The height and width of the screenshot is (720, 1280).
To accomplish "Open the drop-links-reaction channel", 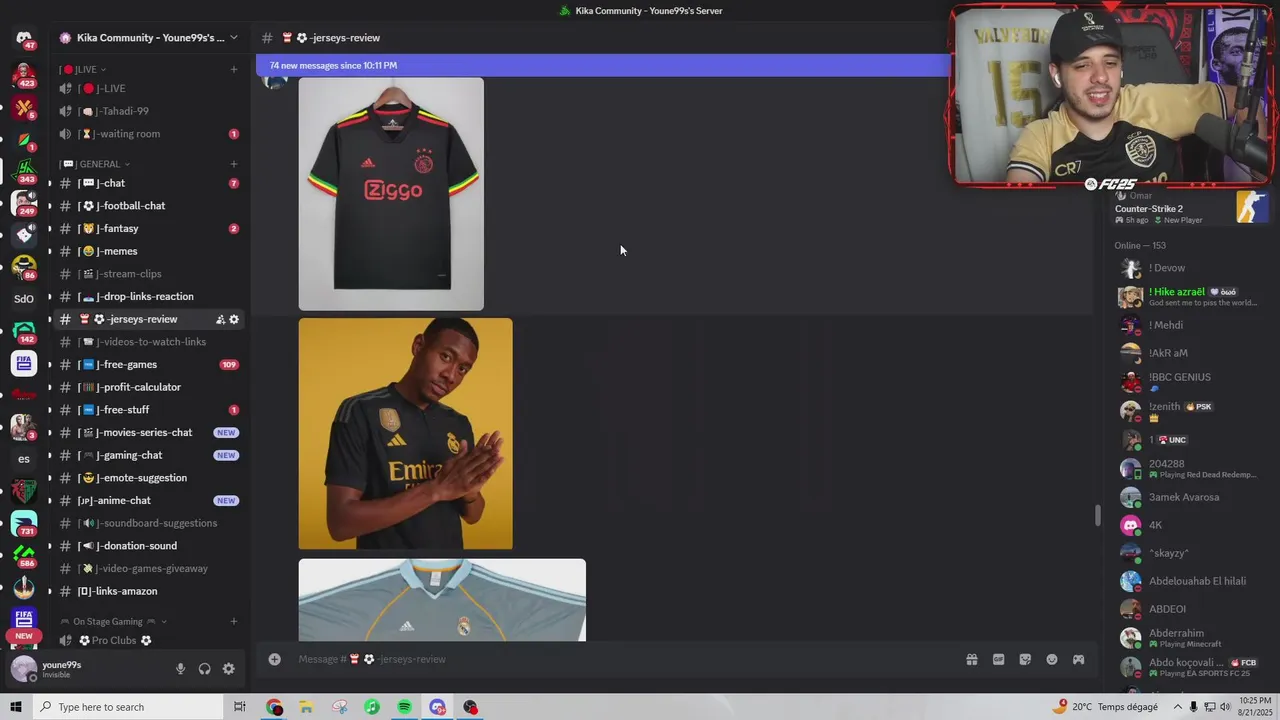I will click(148, 296).
